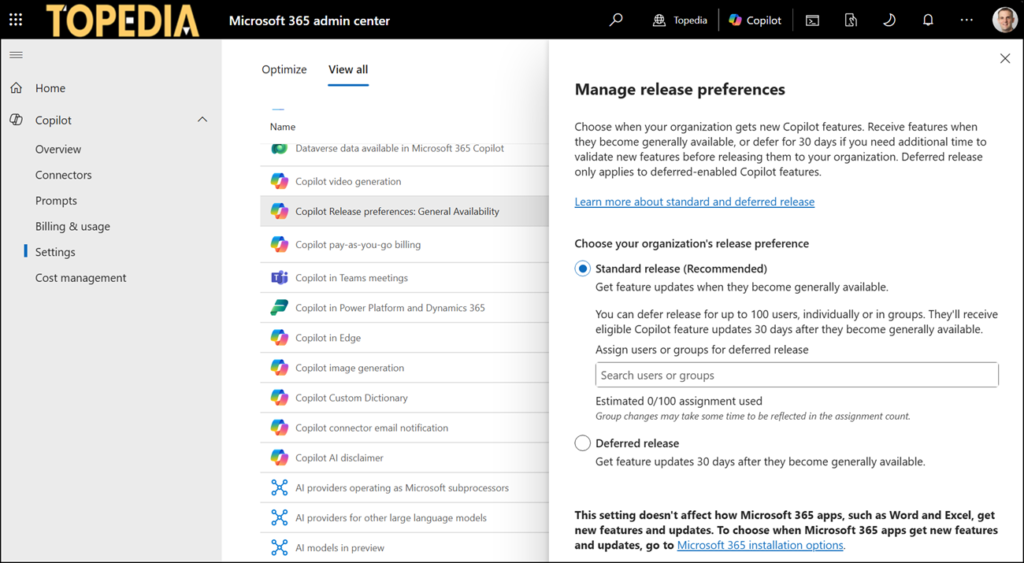The height and width of the screenshot is (563, 1024).
Task: Click Teams icon for Copilot in Teams meetings
Action: pos(280,278)
